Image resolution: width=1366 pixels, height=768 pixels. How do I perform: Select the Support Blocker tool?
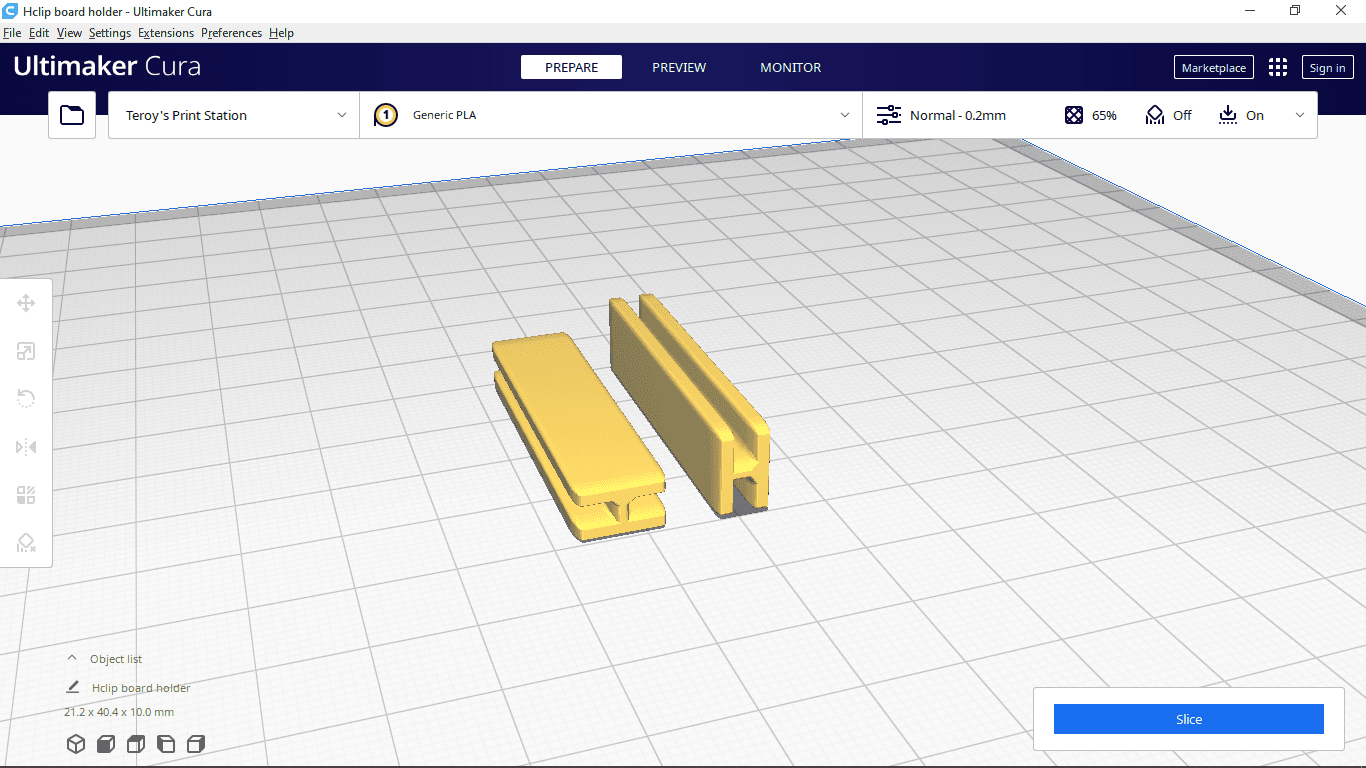click(x=26, y=543)
